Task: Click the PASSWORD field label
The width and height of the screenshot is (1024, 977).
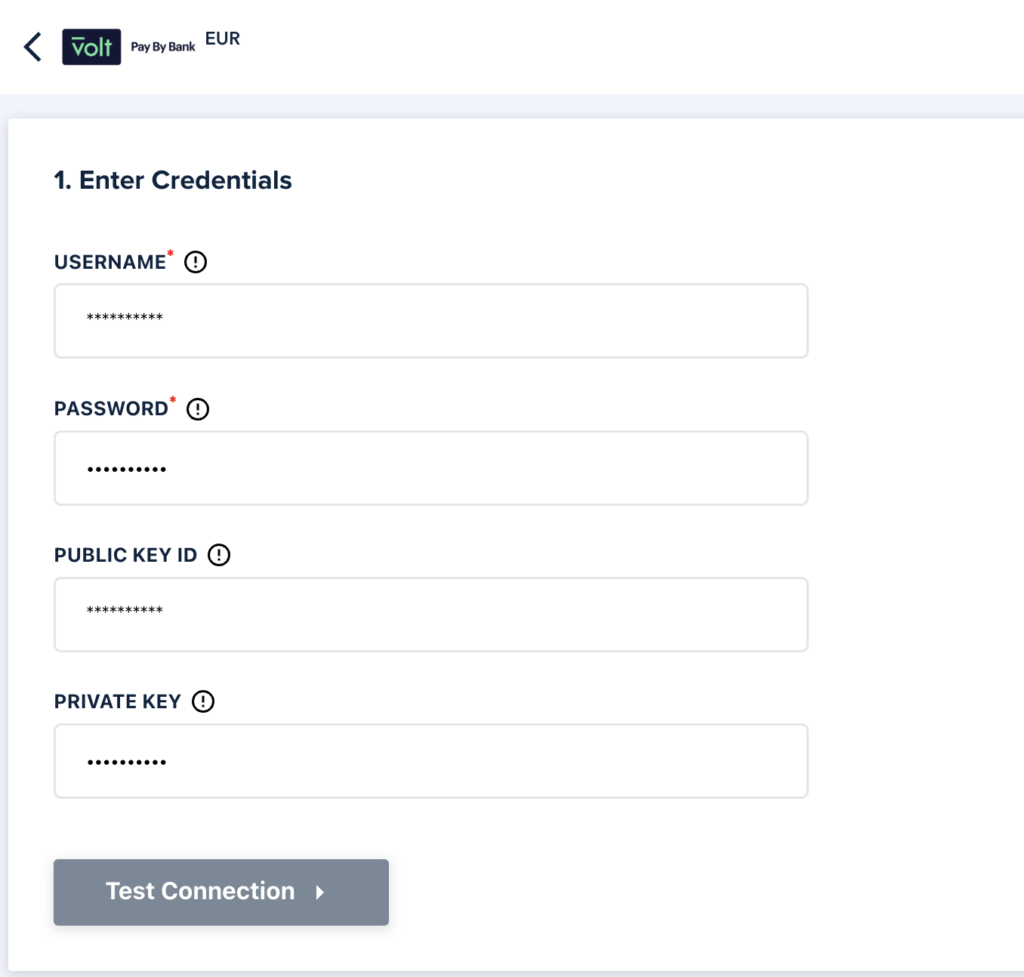Action: coord(111,409)
